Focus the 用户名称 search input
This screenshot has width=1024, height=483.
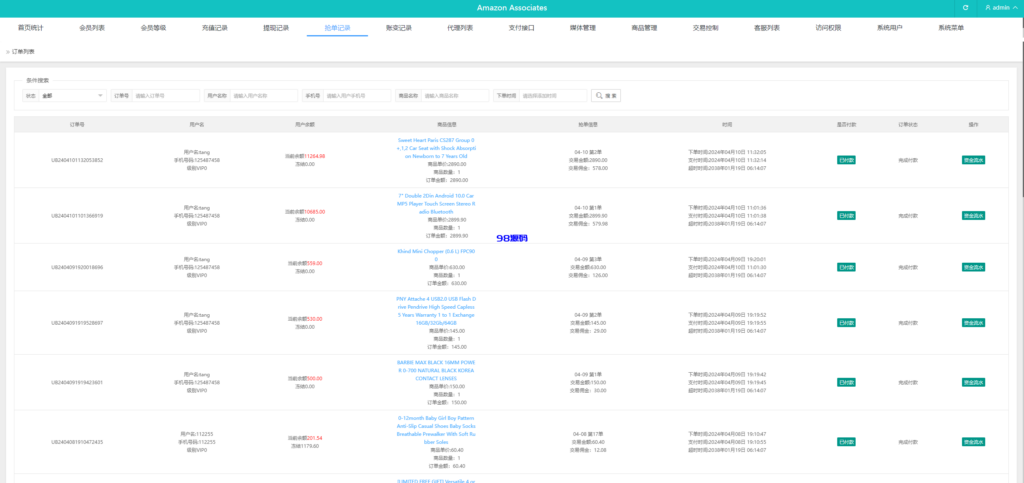tap(264, 95)
